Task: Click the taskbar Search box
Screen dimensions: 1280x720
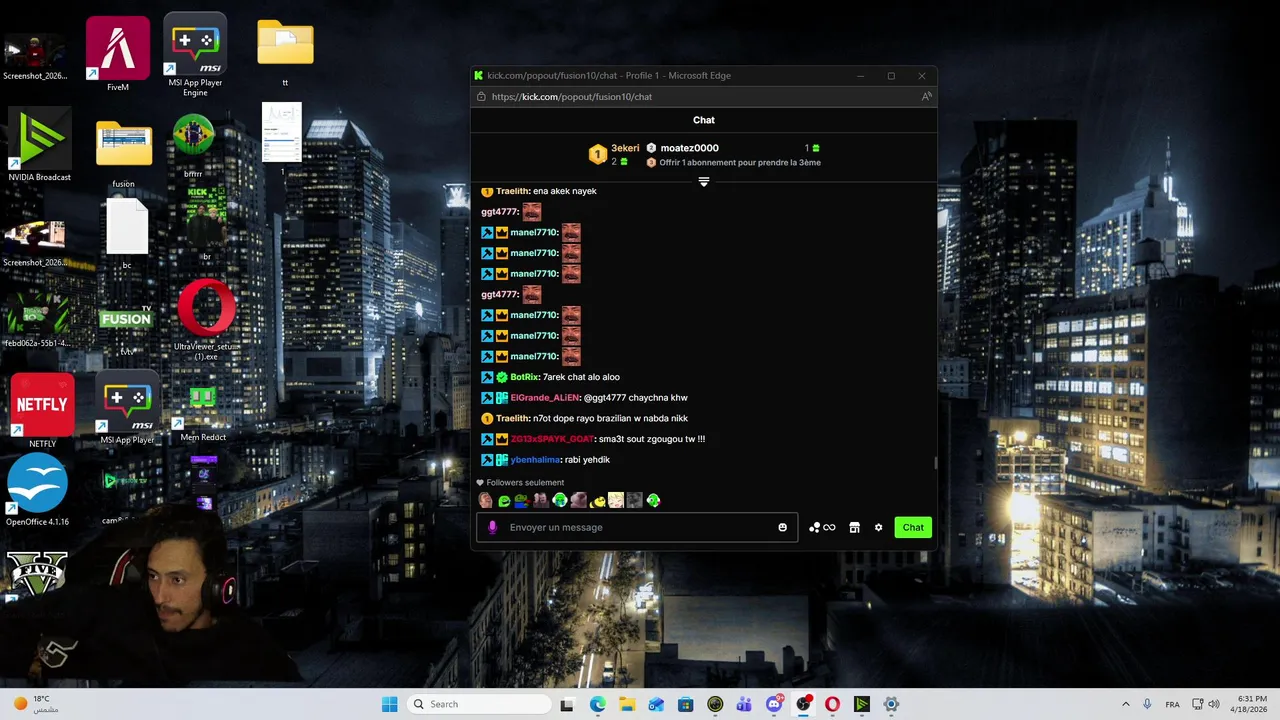Action: [x=479, y=704]
